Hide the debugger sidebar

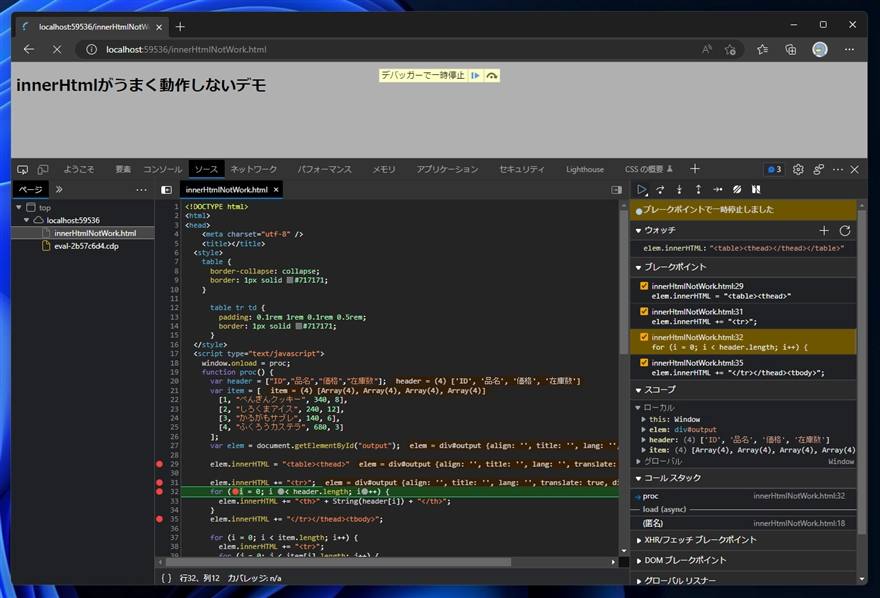pyautogui.click(x=616, y=190)
